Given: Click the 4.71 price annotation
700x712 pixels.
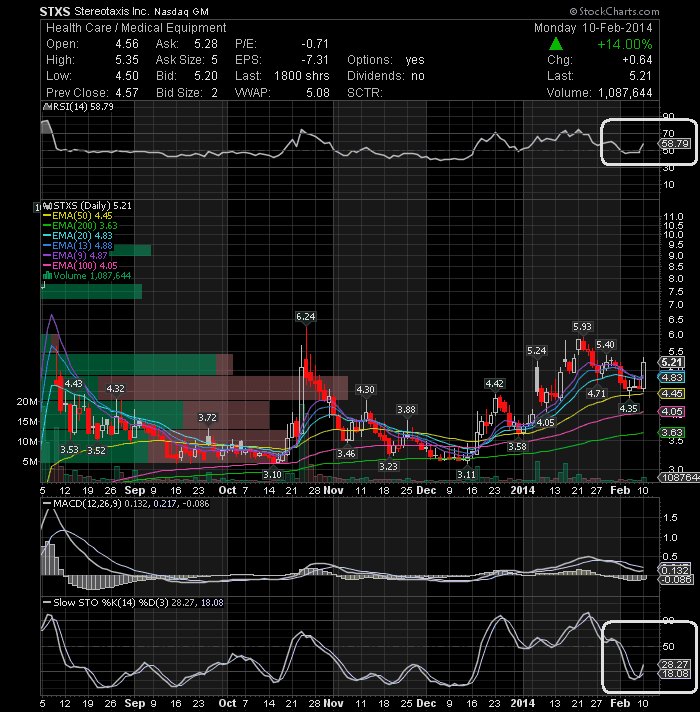Looking at the screenshot, I should (596, 393).
